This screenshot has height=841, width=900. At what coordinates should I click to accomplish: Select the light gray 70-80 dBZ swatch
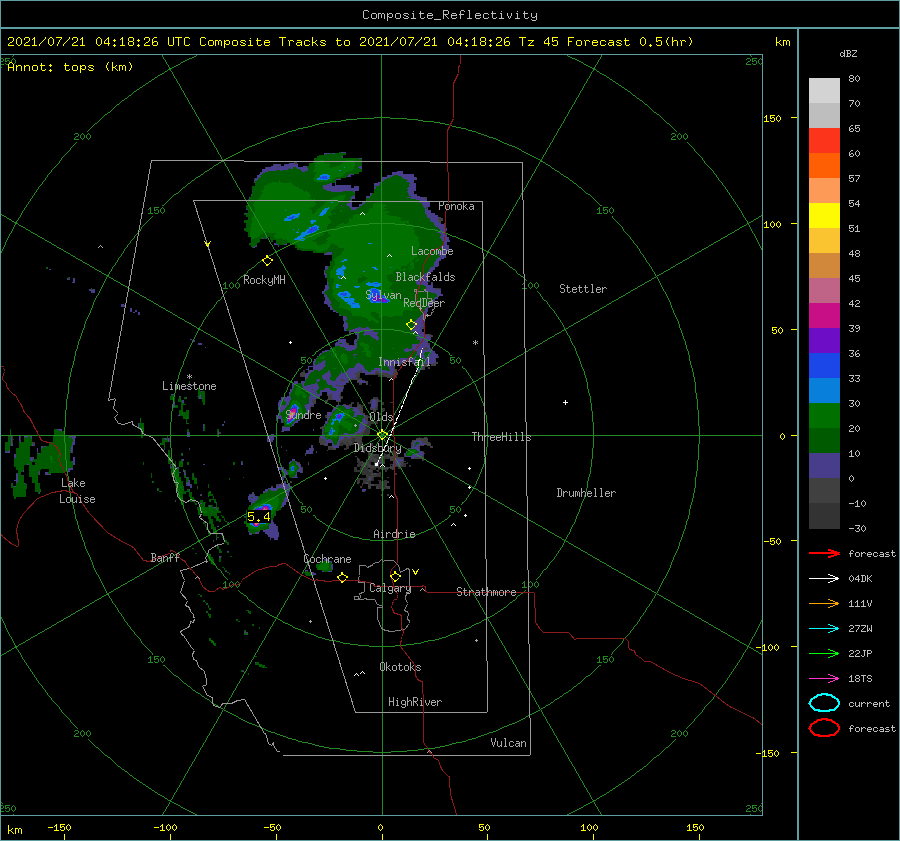[x=824, y=91]
